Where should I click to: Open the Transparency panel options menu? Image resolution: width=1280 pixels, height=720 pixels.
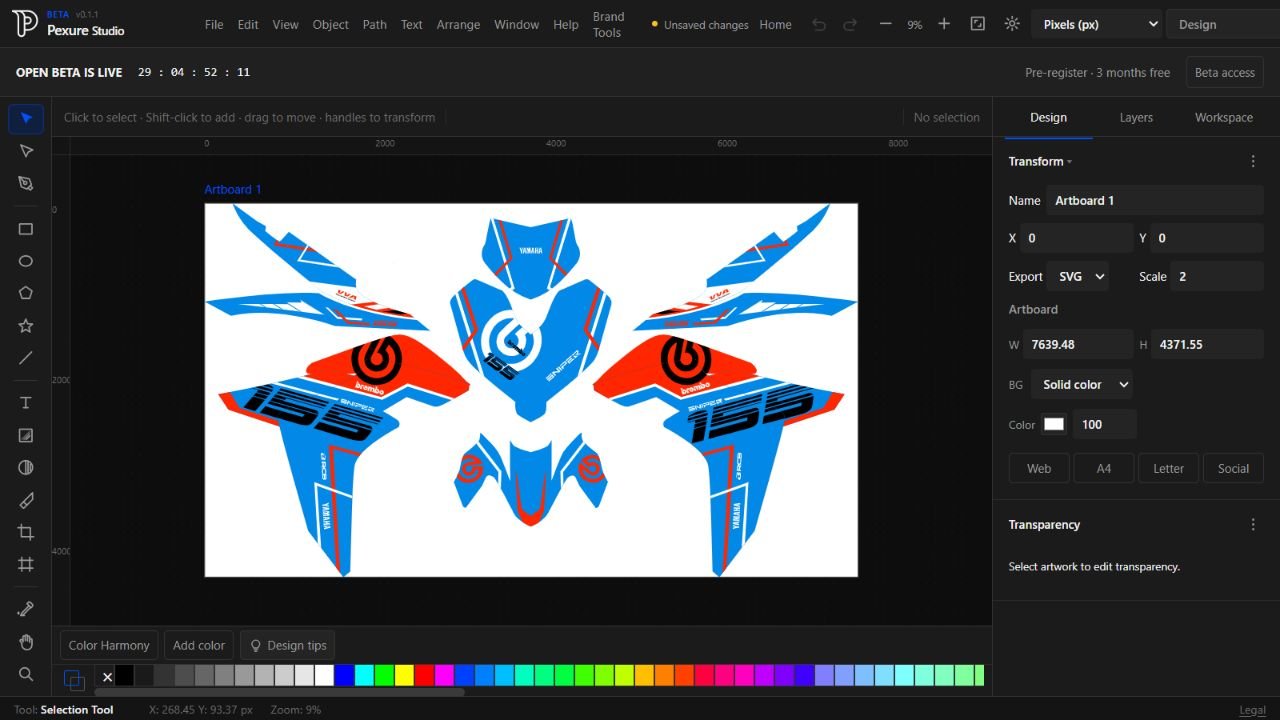[1253, 524]
